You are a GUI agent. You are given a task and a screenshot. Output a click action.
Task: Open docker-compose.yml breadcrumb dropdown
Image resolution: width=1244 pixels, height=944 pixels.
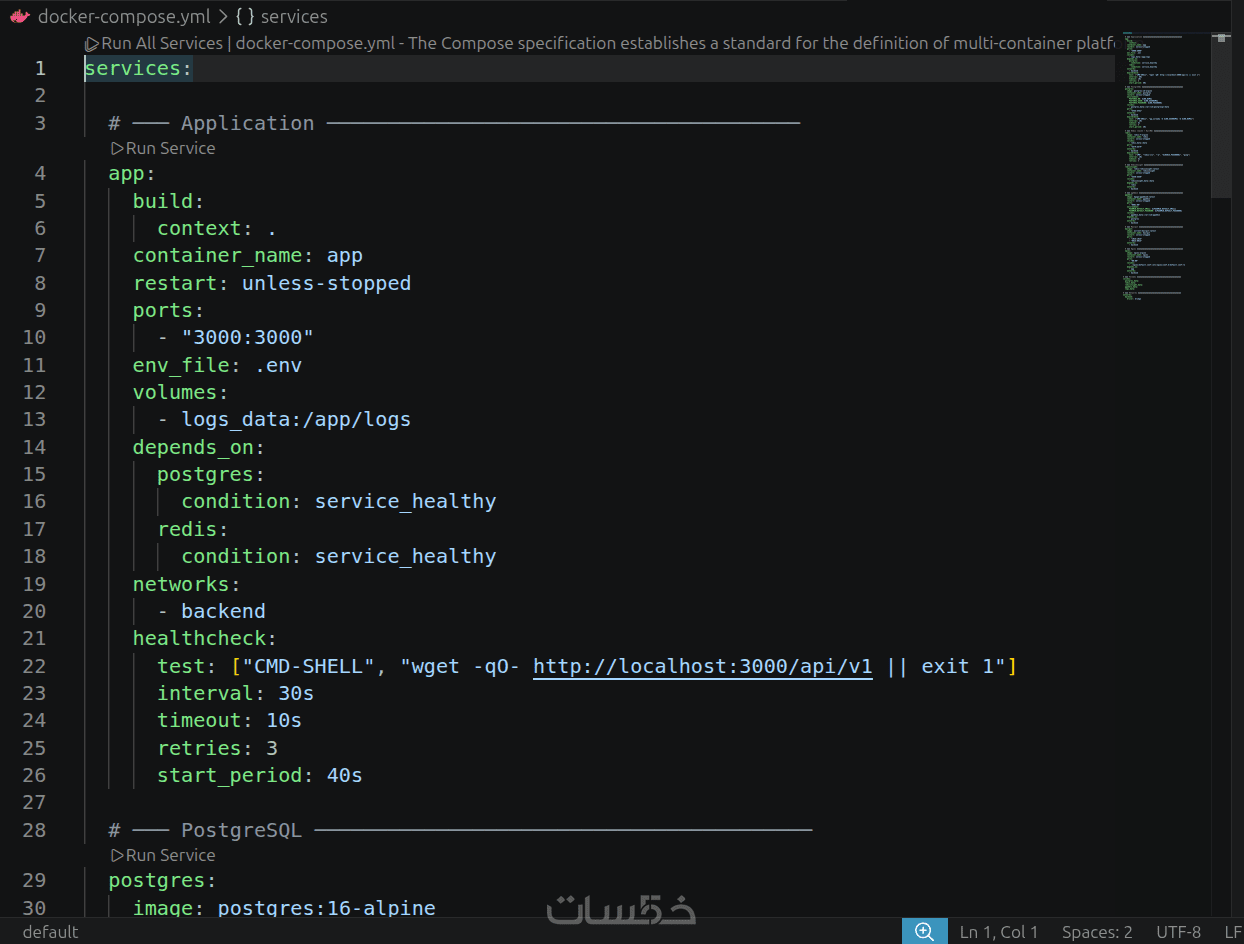click(124, 16)
